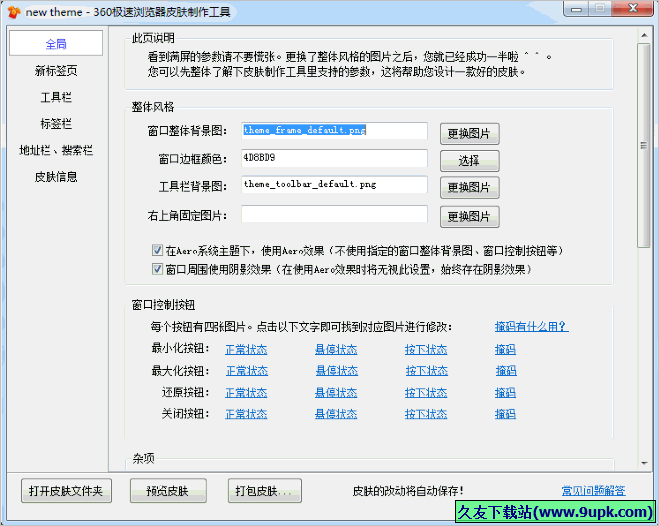The width and height of the screenshot is (659, 526).
Task: Change picture for 窗口整体背景图
Action: pos(469,134)
